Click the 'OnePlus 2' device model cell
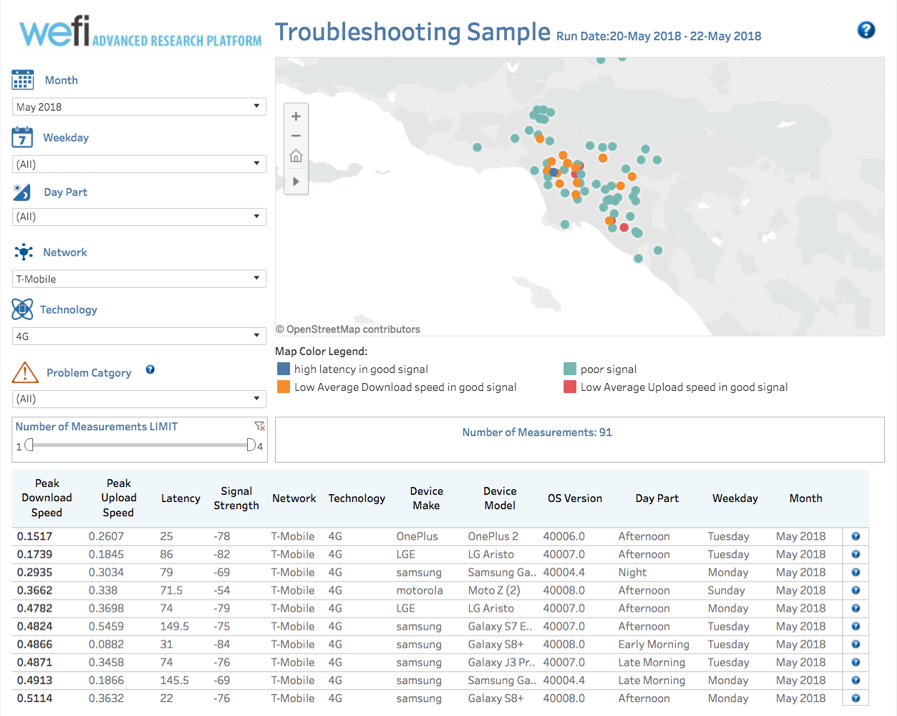897x716 pixels. [x=493, y=536]
